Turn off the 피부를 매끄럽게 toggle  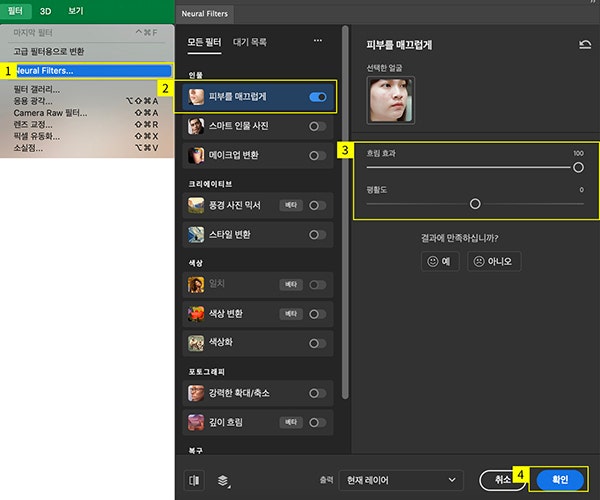(318, 97)
